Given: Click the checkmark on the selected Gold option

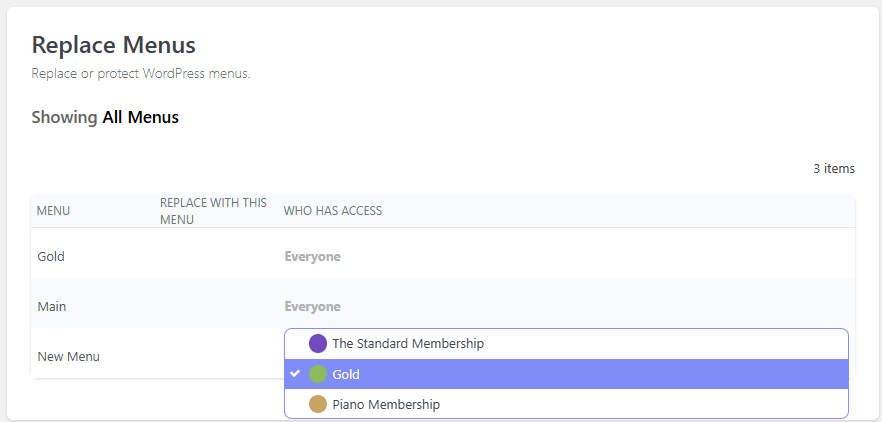Looking at the screenshot, I should tap(295, 374).
